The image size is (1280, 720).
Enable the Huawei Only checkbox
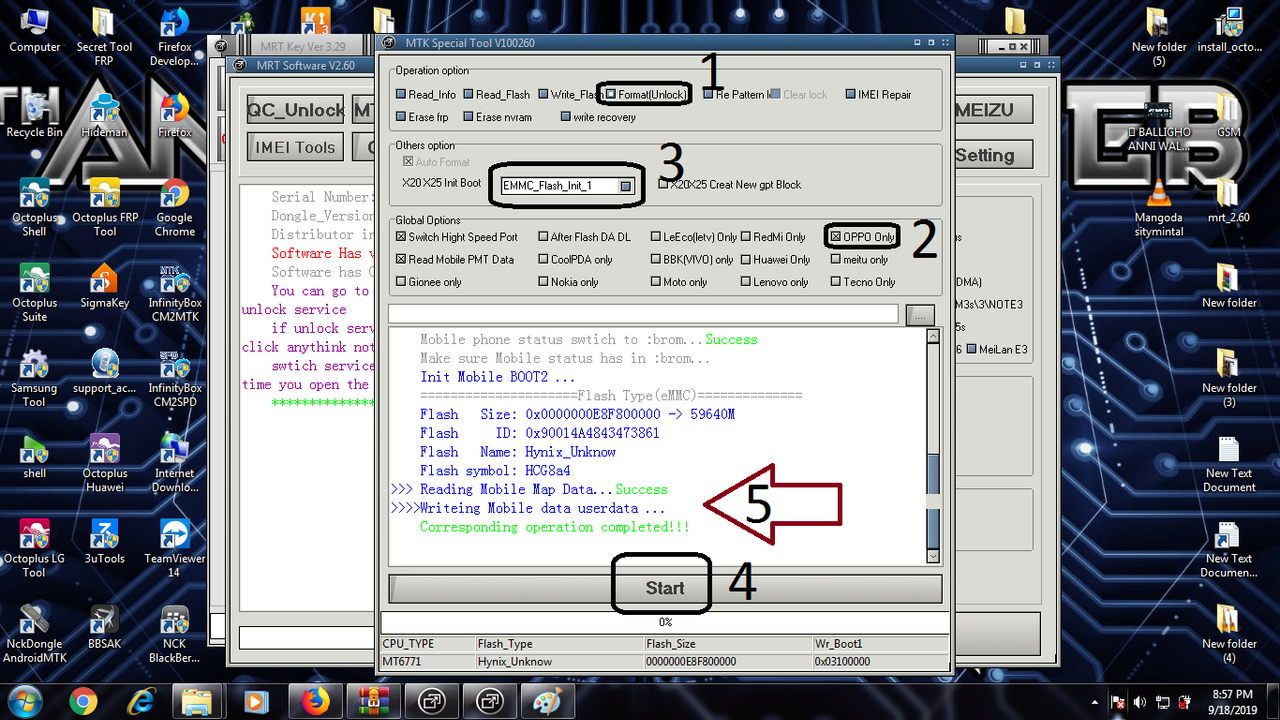(x=746, y=260)
